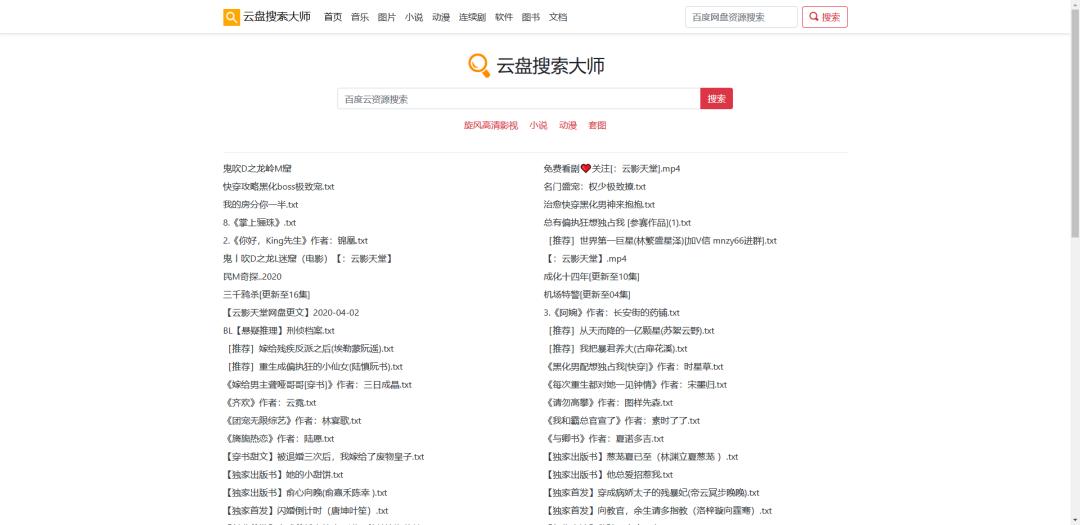Image resolution: width=1080 pixels, height=525 pixels.
Task: Open 世界第一巨星(林繁盛星泽) result
Action: 661,240
